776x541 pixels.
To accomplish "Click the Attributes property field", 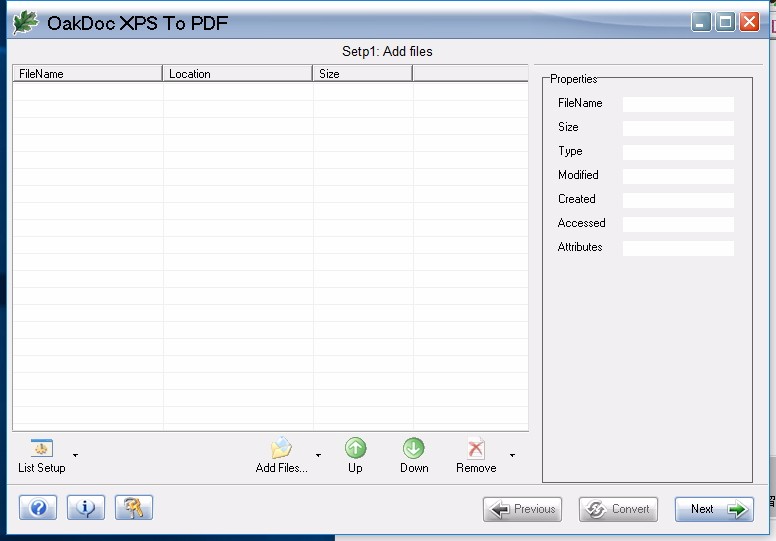I will click(678, 248).
